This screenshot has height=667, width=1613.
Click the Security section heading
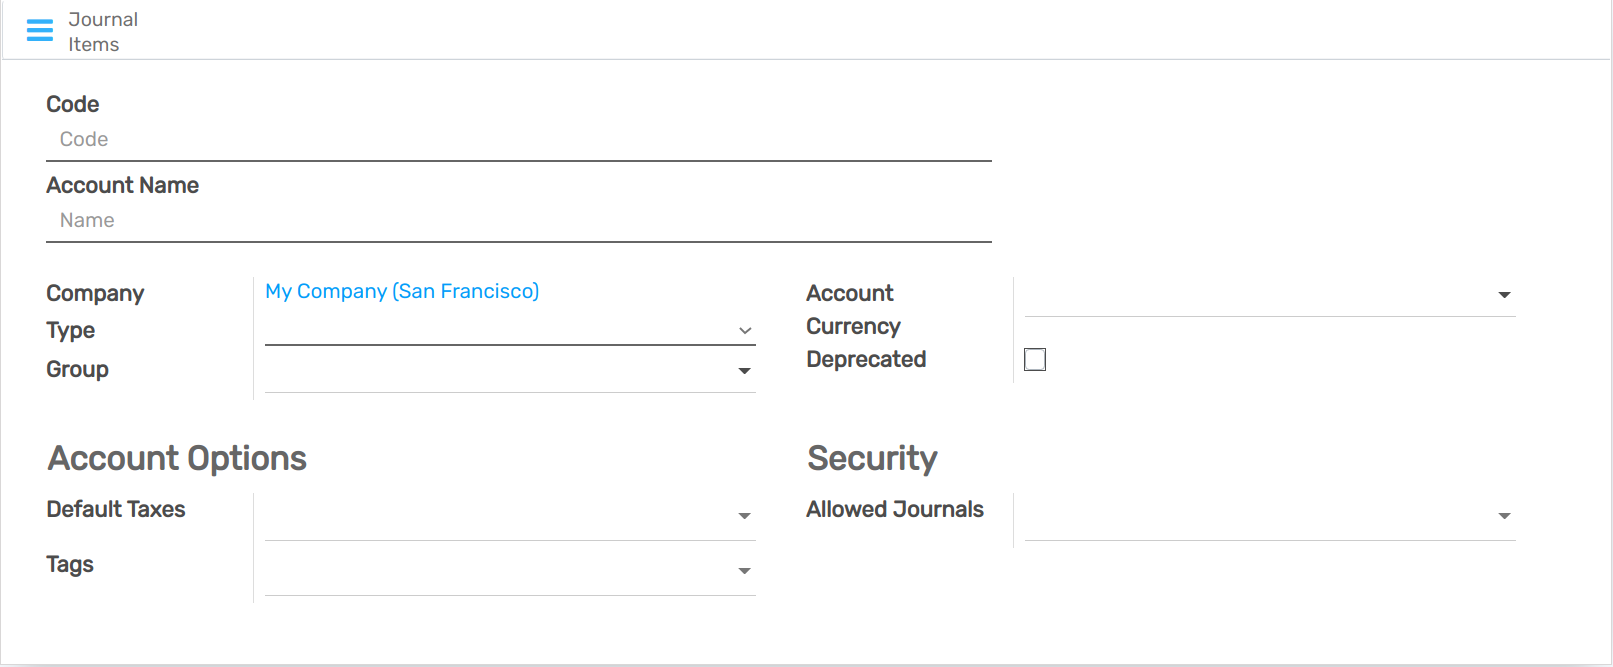[x=872, y=458]
